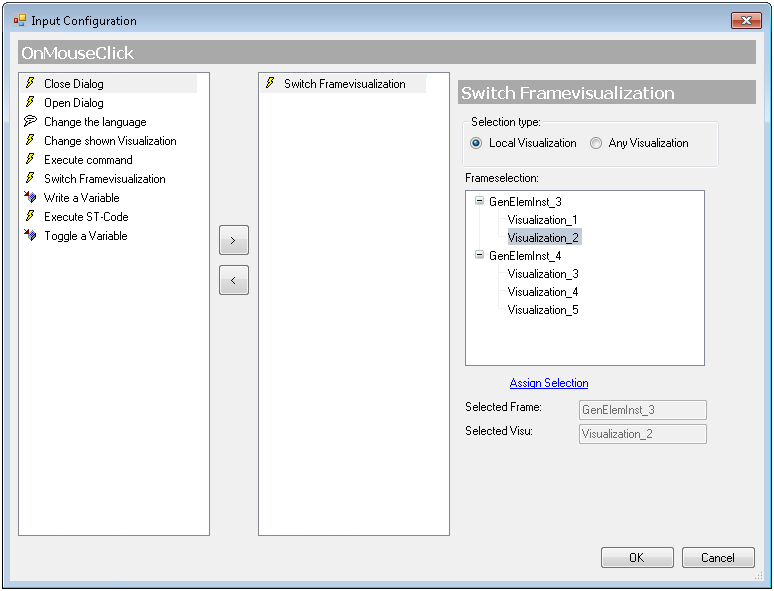This screenshot has width=774, height=591.
Task: Close the Input Configuration window
Action: 746,20
